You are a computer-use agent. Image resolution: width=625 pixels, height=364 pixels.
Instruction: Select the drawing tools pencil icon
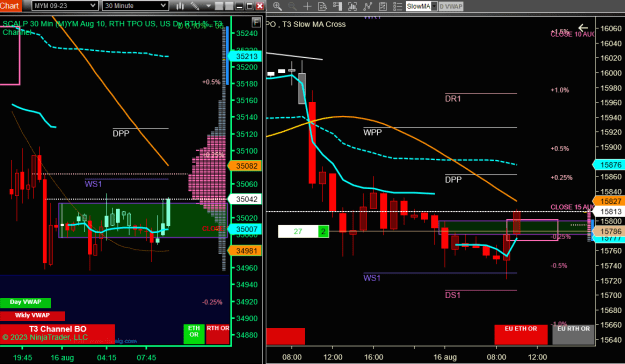(x=195, y=6)
